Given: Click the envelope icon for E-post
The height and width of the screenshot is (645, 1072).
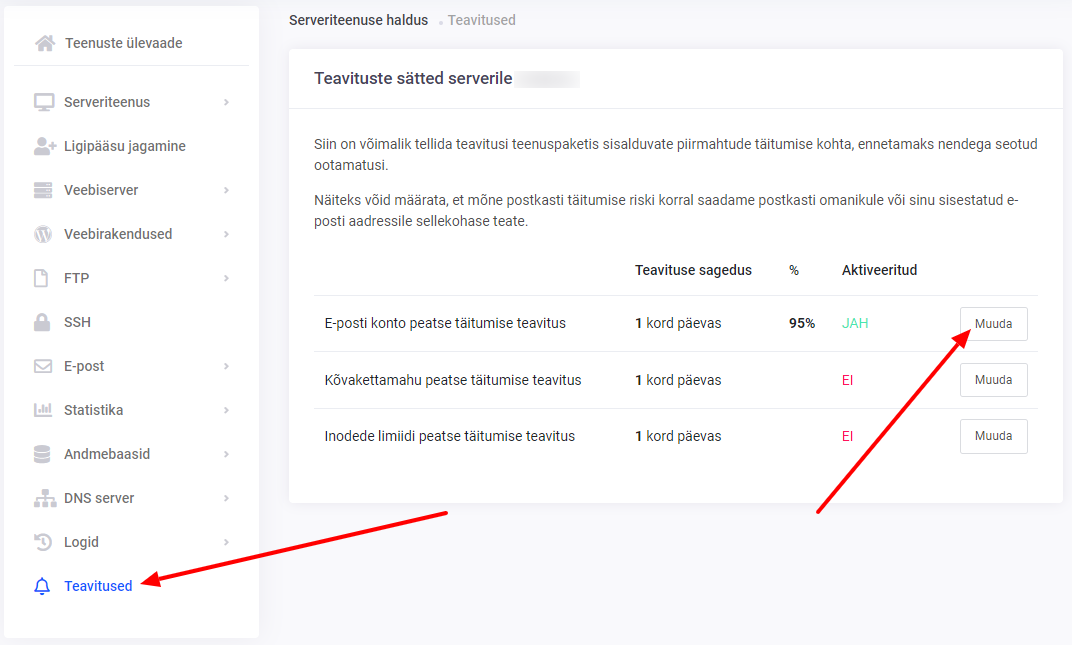Looking at the screenshot, I should point(43,366).
